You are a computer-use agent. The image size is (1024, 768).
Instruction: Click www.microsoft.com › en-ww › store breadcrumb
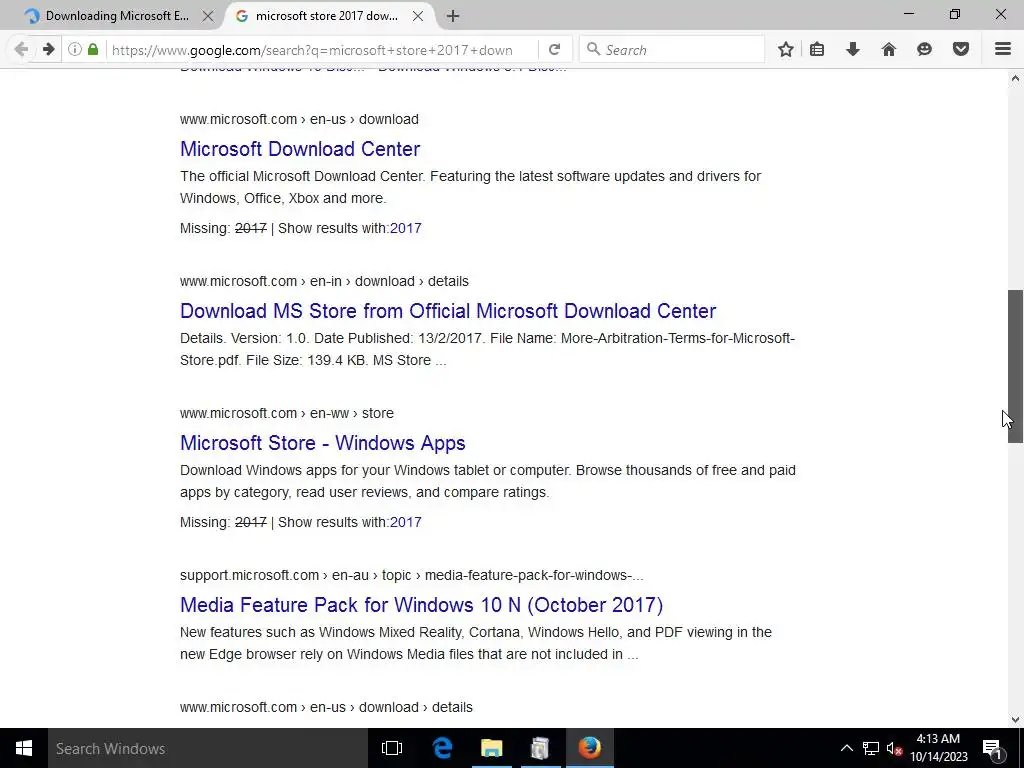(x=287, y=413)
